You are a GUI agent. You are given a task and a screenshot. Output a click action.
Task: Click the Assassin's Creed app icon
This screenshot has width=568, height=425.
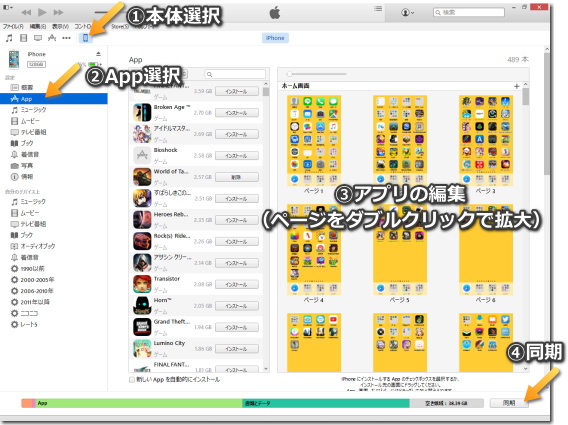[x=142, y=263]
